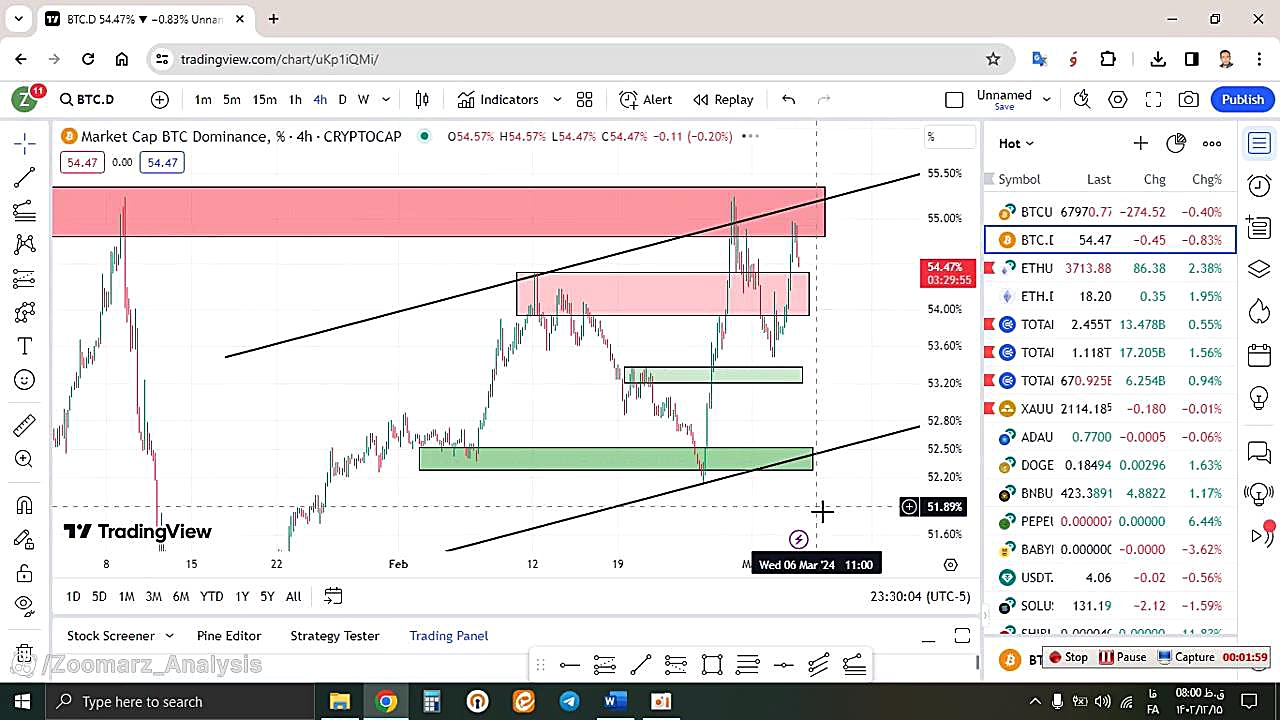Select the ruler measure tool
Image resolution: width=1280 pixels, height=720 pixels.
[25, 425]
